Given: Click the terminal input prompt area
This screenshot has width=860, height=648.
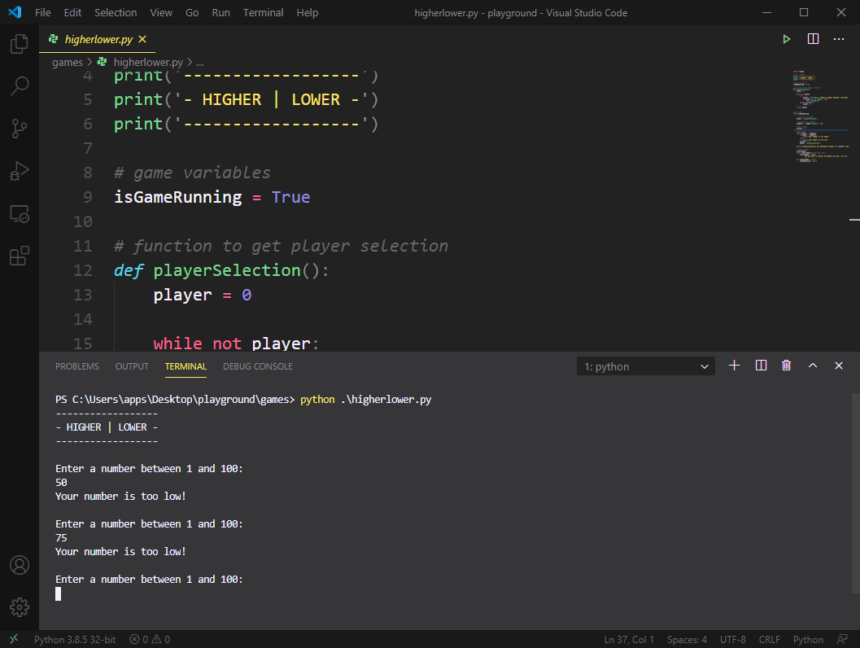Looking at the screenshot, I should [x=150, y=593].
